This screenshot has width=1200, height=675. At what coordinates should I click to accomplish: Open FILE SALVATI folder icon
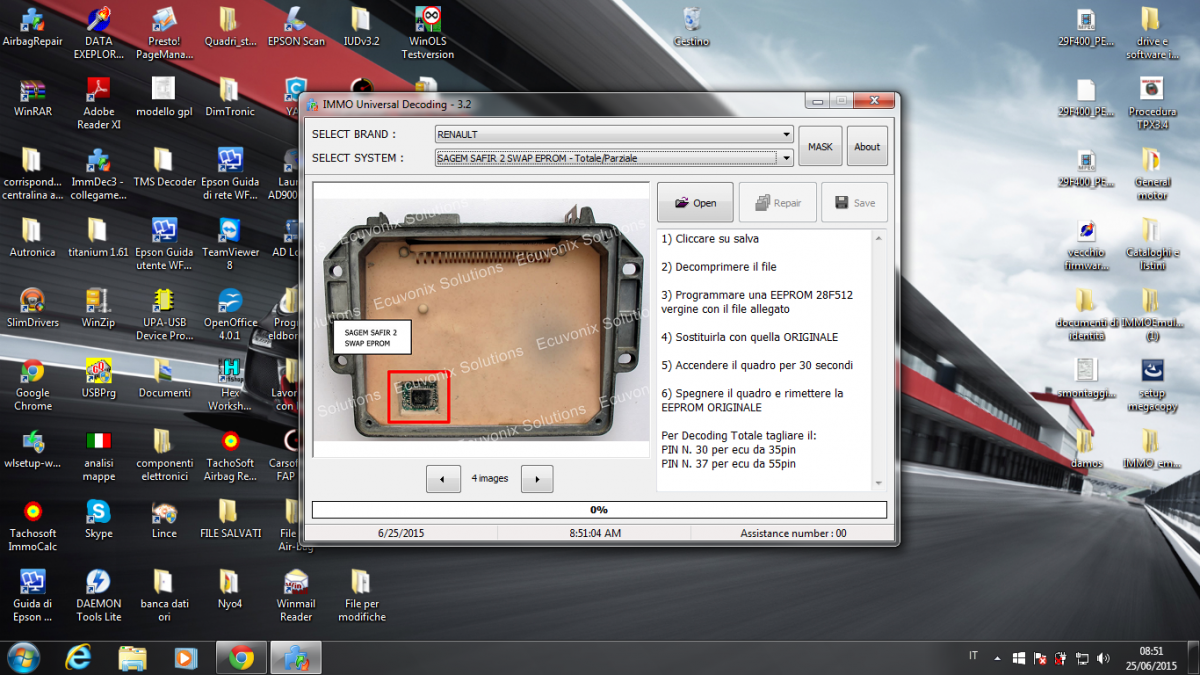[x=230, y=518]
